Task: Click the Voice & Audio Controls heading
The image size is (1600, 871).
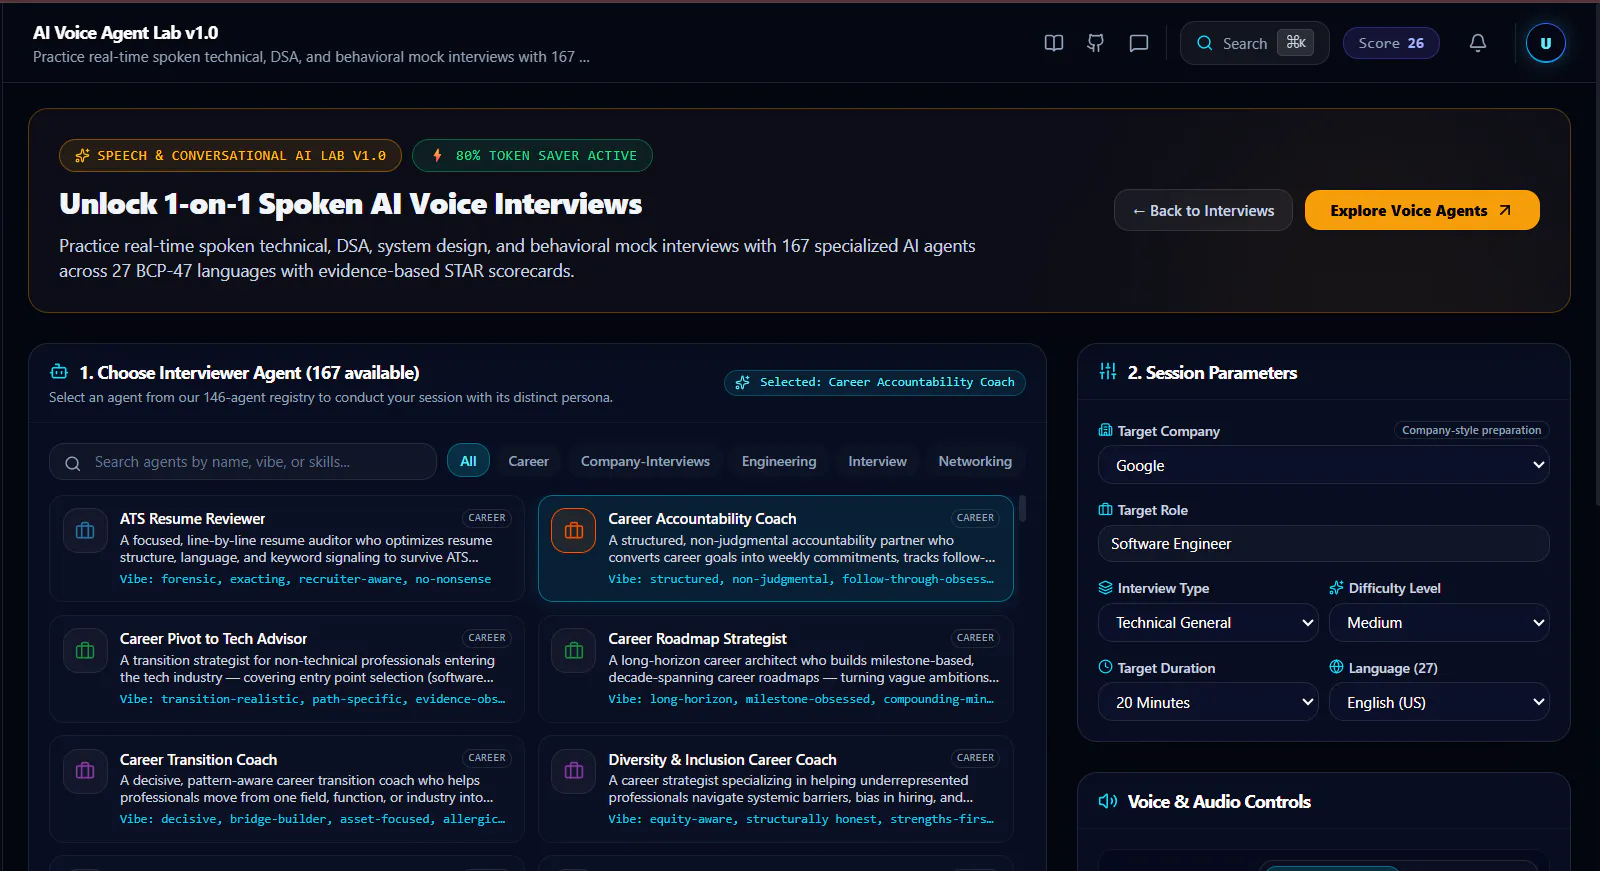Action: click(x=1219, y=801)
